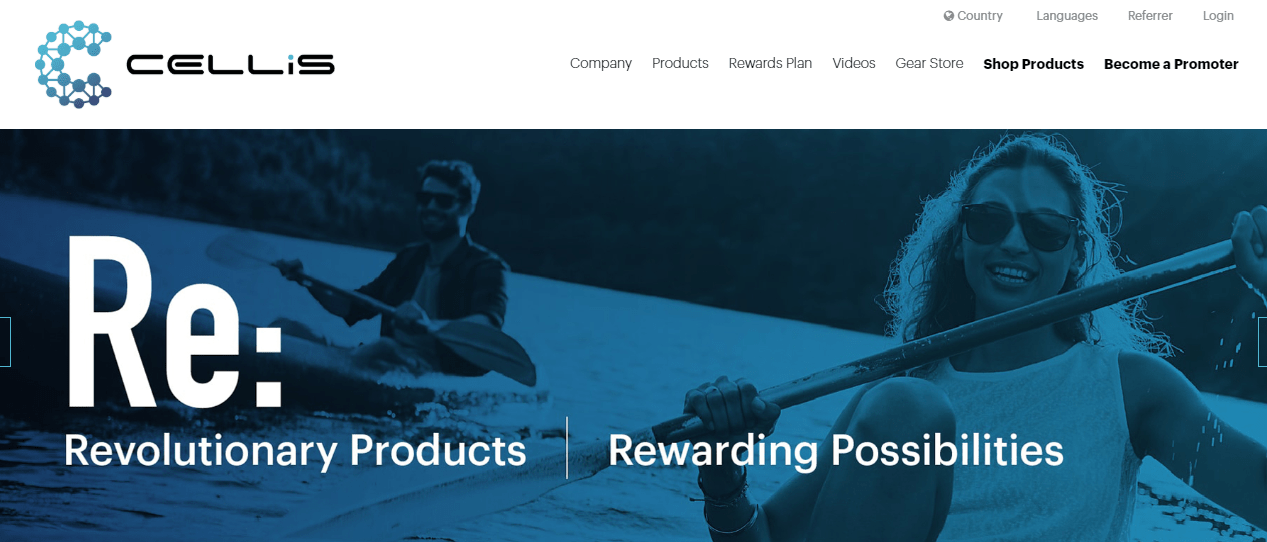Image resolution: width=1267 pixels, height=542 pixels.
Task: Visit the Gear Store link
Action: 929,63
